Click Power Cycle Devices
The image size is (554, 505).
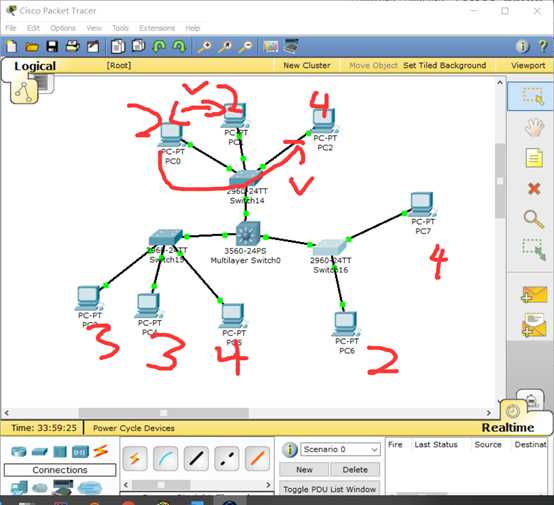pyautogui.click(x=134, y=428)
